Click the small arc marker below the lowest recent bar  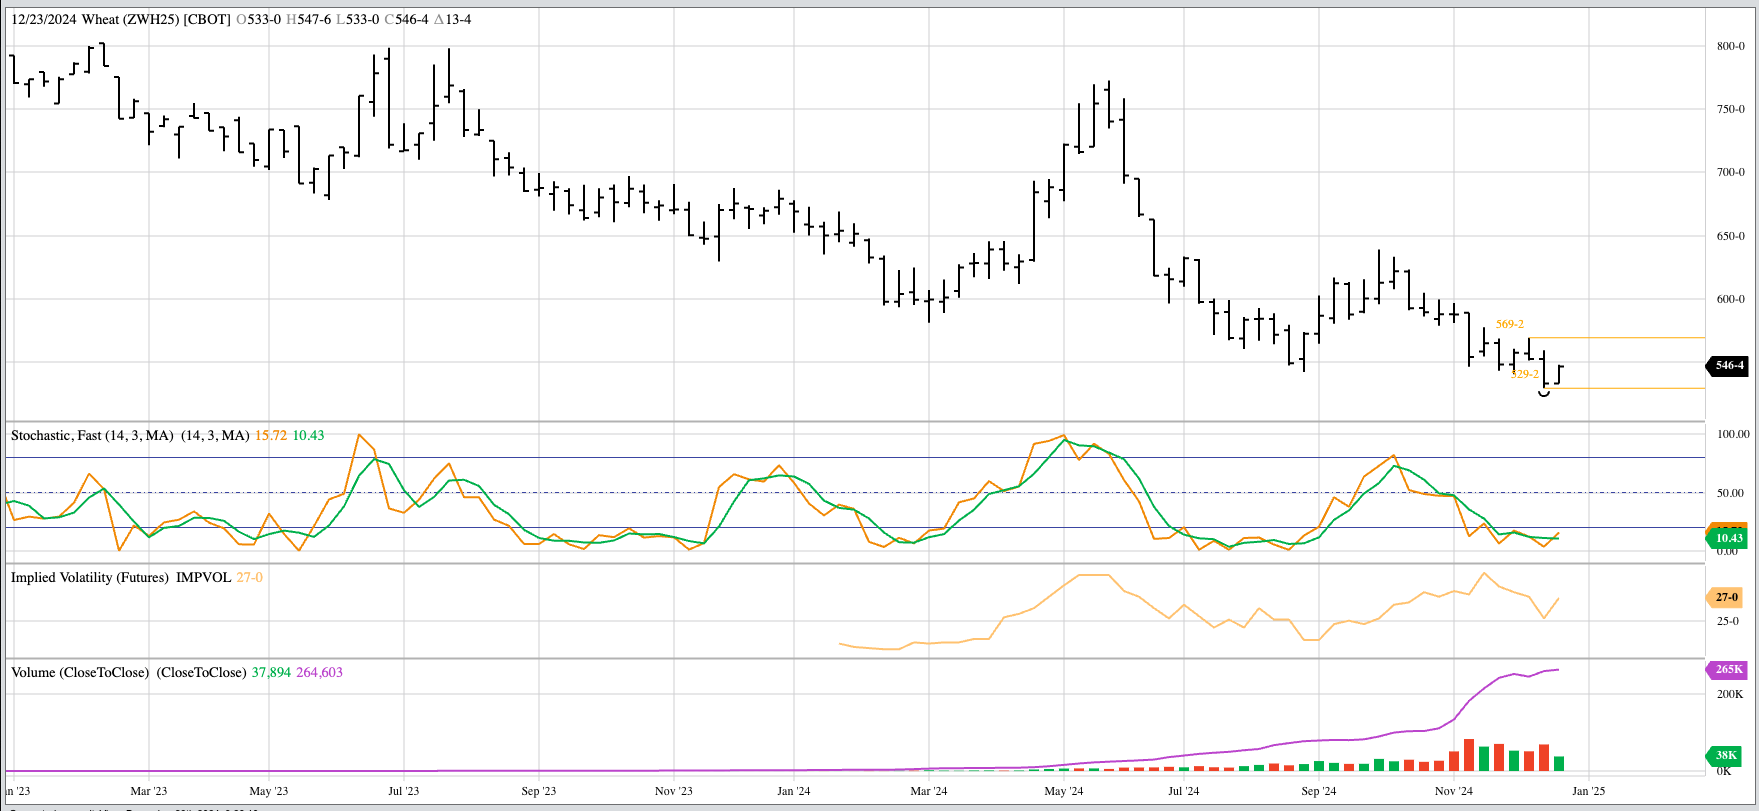[x=1544, y=393]
